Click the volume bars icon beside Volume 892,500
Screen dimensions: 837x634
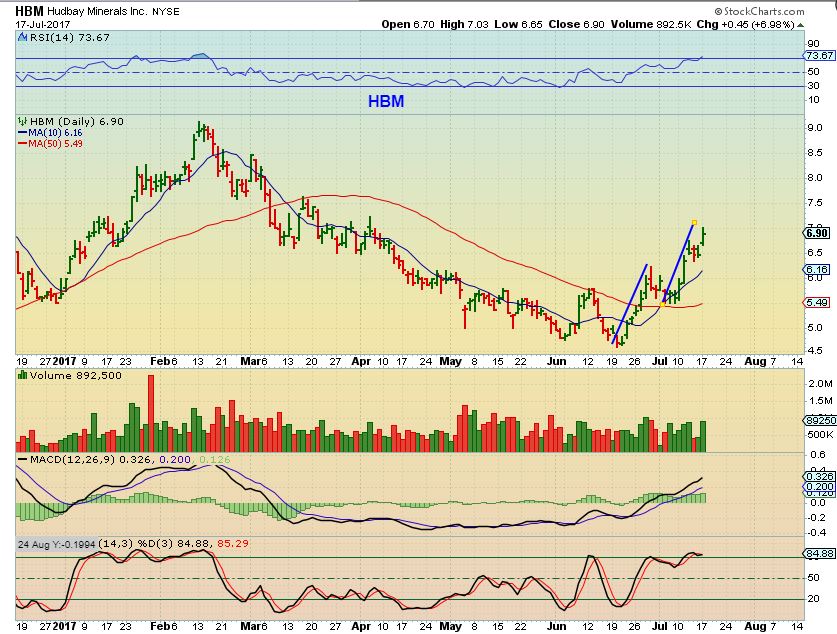pyautogui.click(x=22, y=375)
